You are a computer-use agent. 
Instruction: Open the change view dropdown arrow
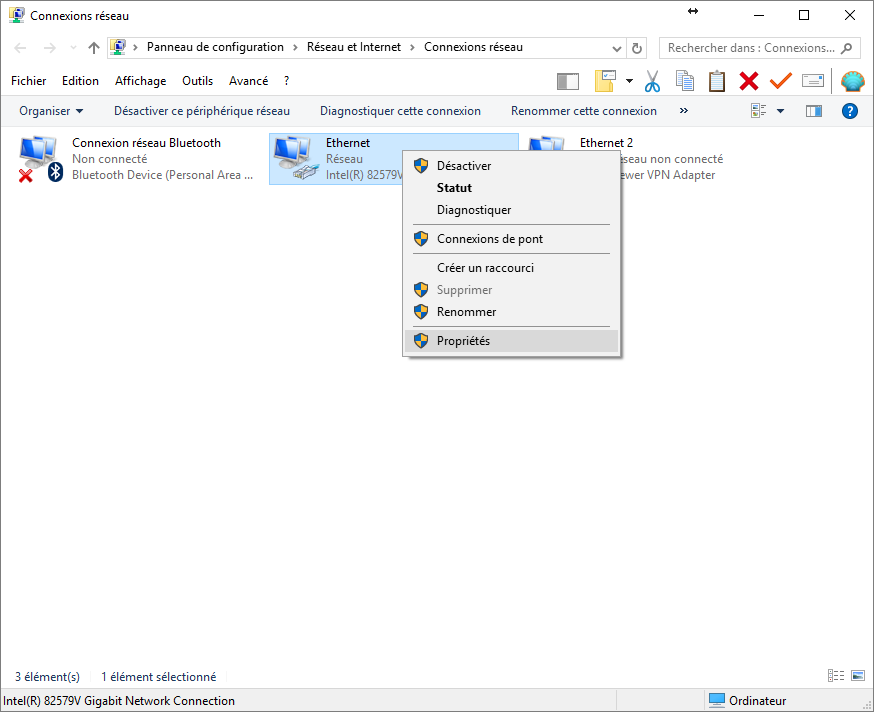(x=780, y=111)
